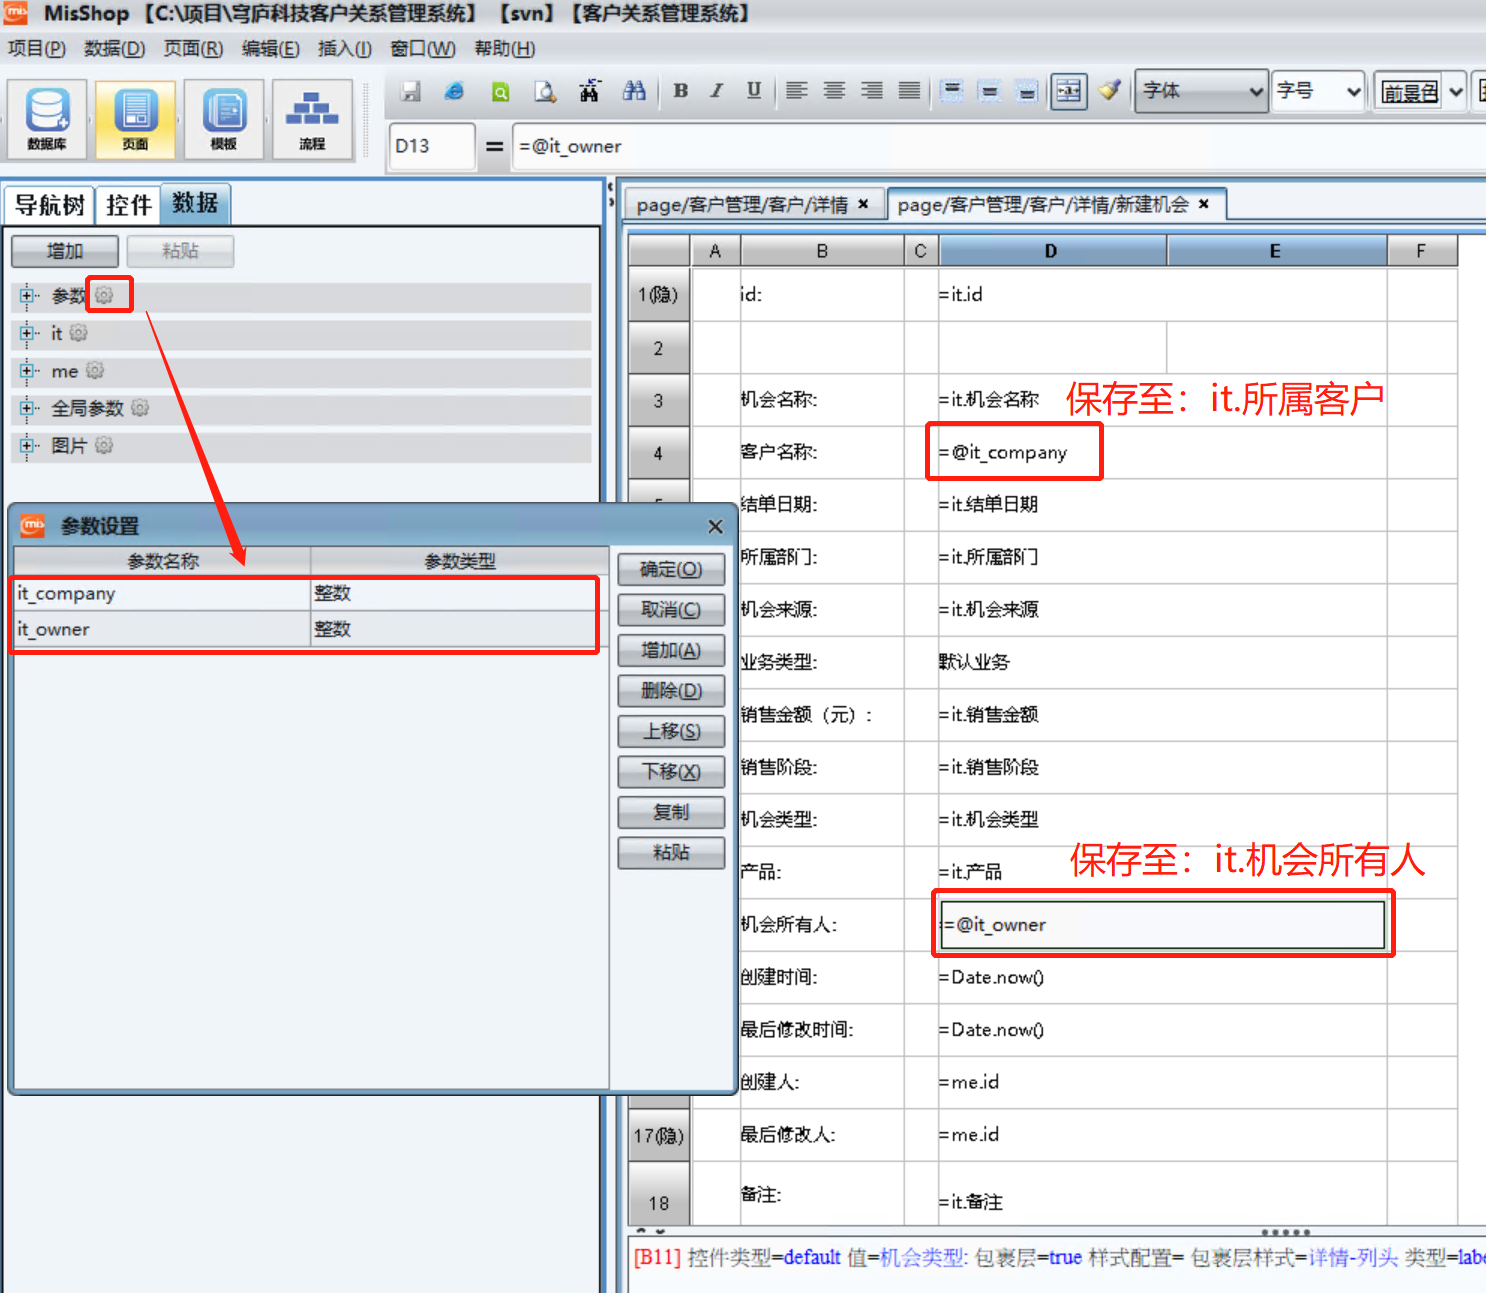Click the blue binoculars find icon

coord(634,92)
